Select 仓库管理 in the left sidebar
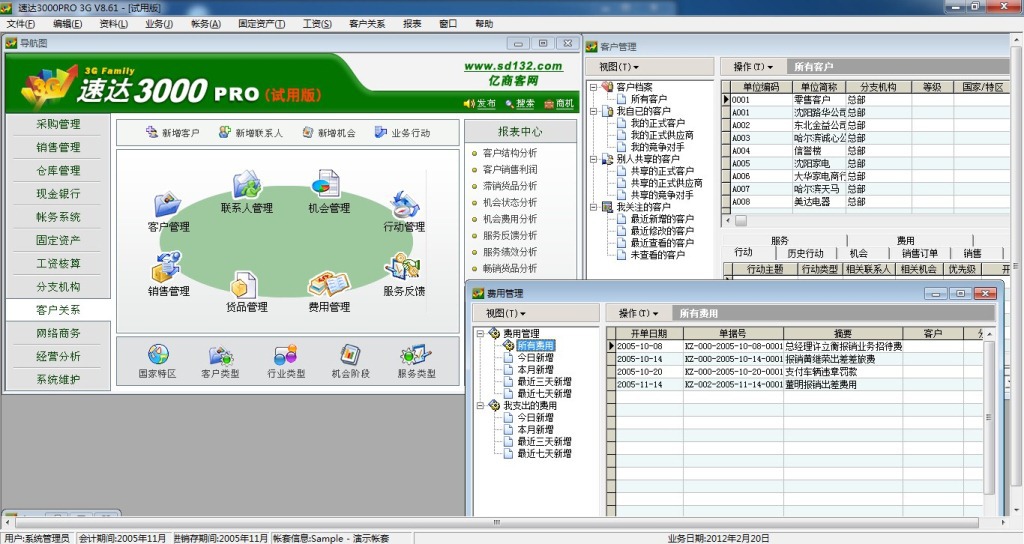 [x=58, y=170]
